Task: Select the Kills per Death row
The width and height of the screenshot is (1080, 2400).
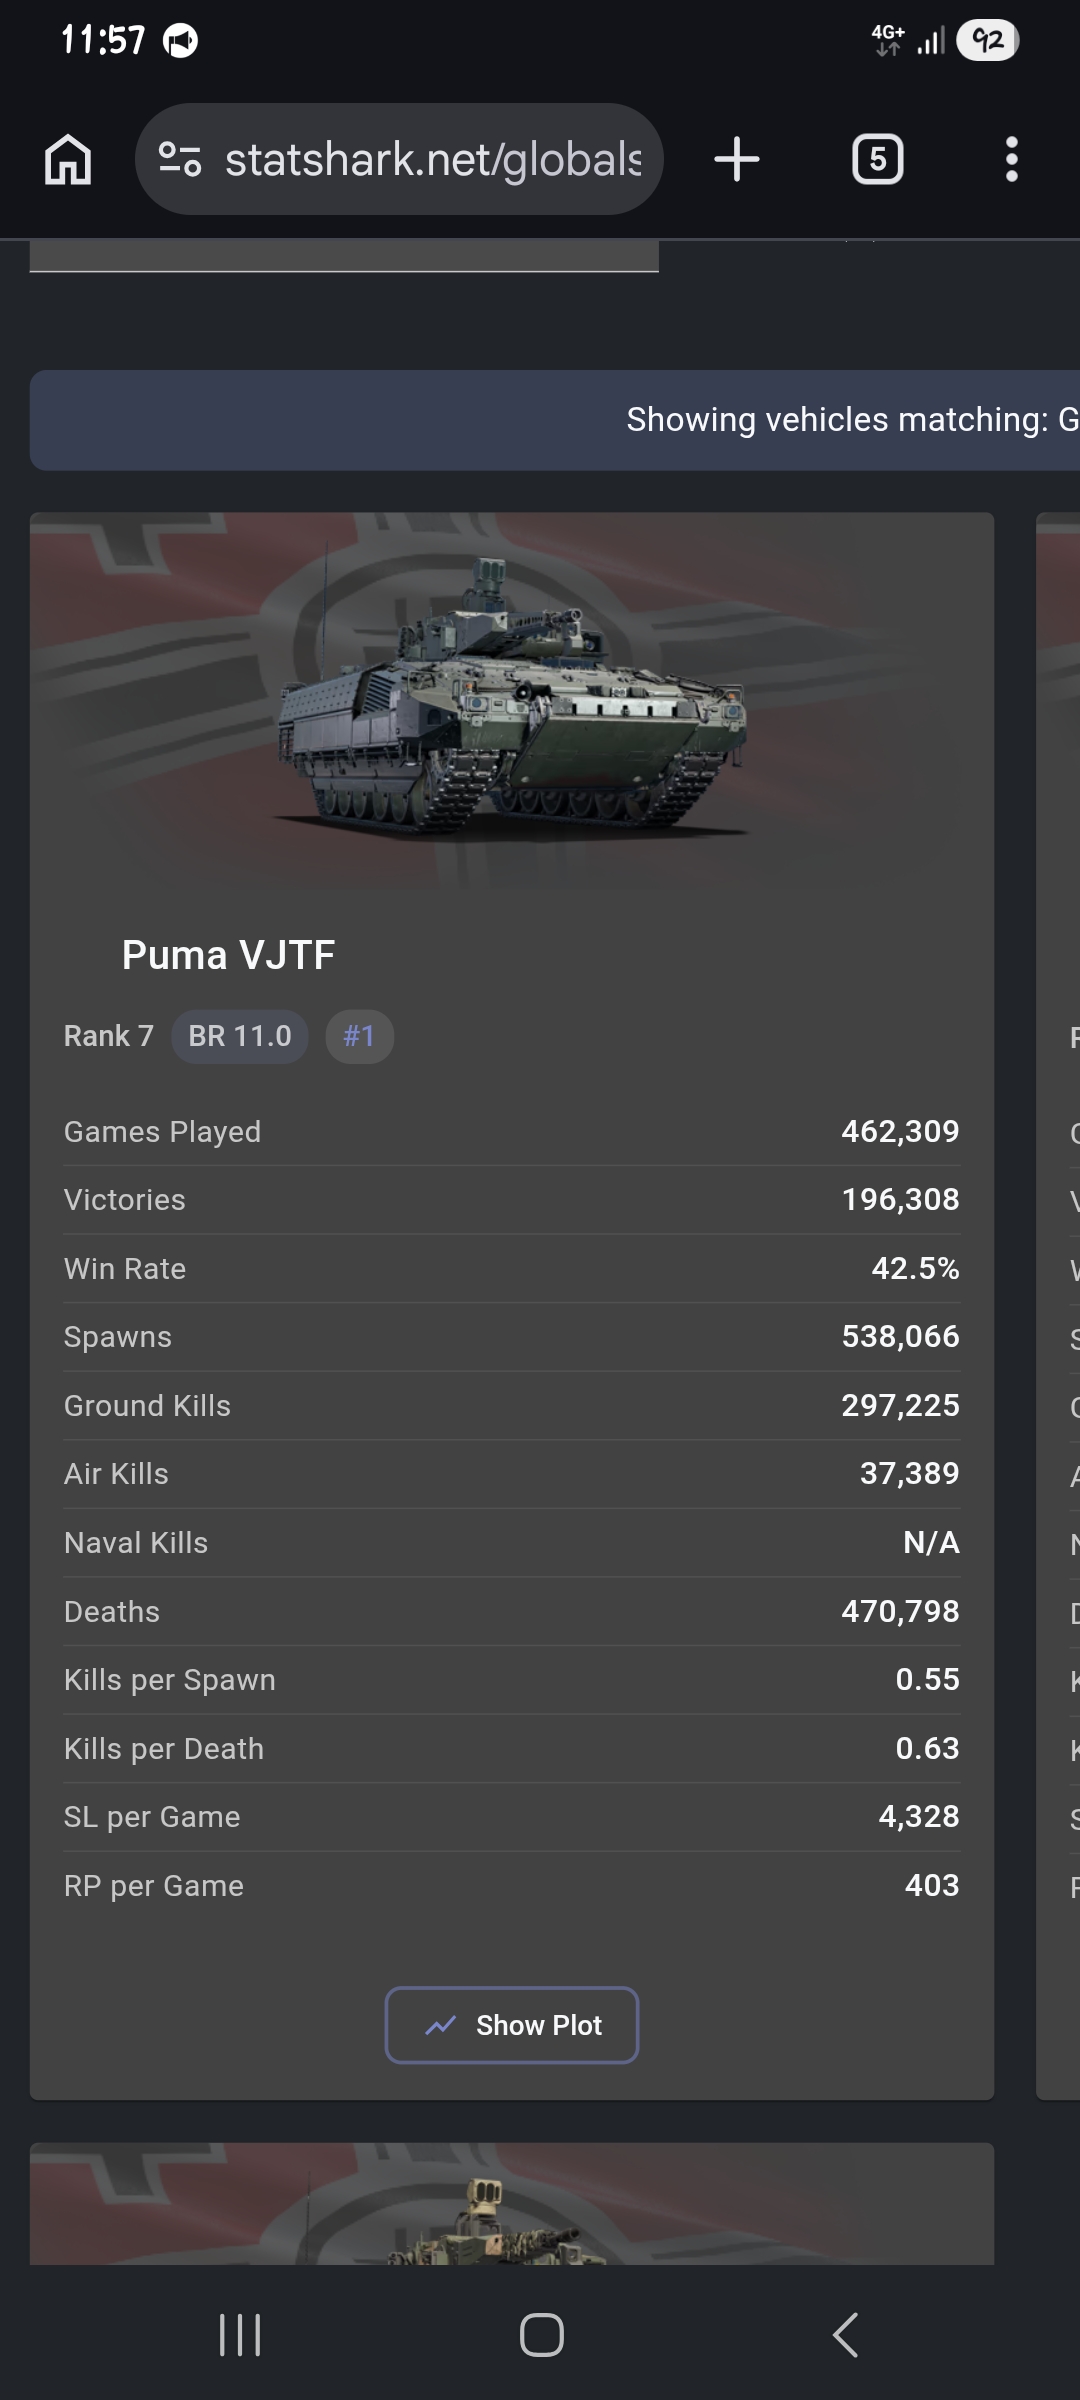Action: pyautogui.click(x=512, y=1748)
